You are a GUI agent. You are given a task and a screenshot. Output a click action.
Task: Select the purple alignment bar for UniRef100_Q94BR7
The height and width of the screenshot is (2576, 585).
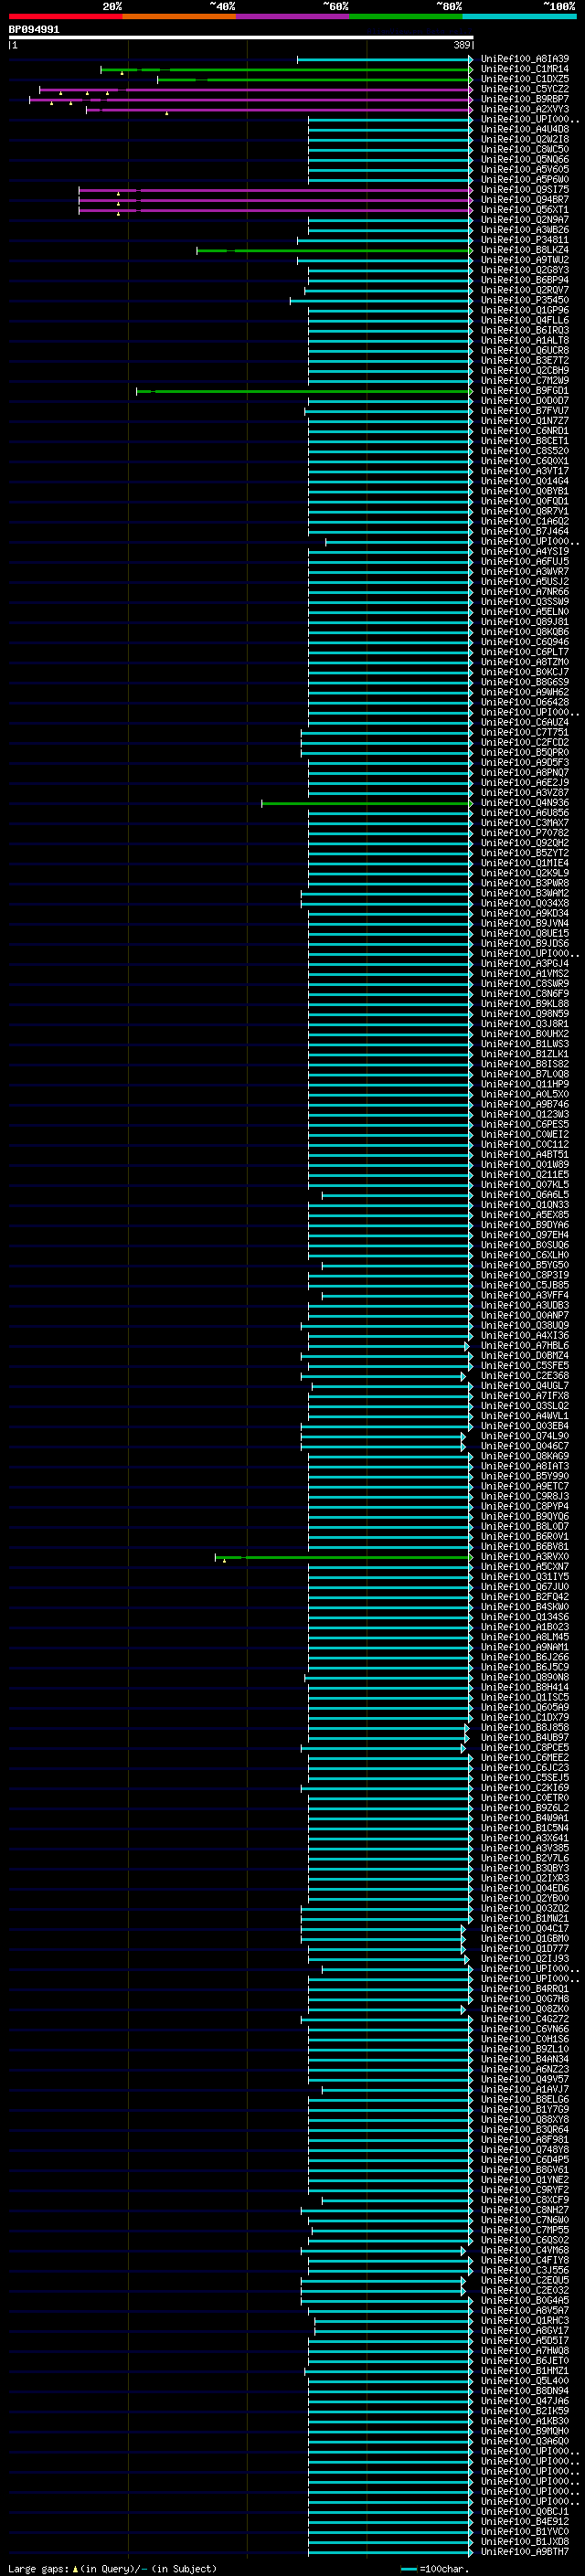275,200
